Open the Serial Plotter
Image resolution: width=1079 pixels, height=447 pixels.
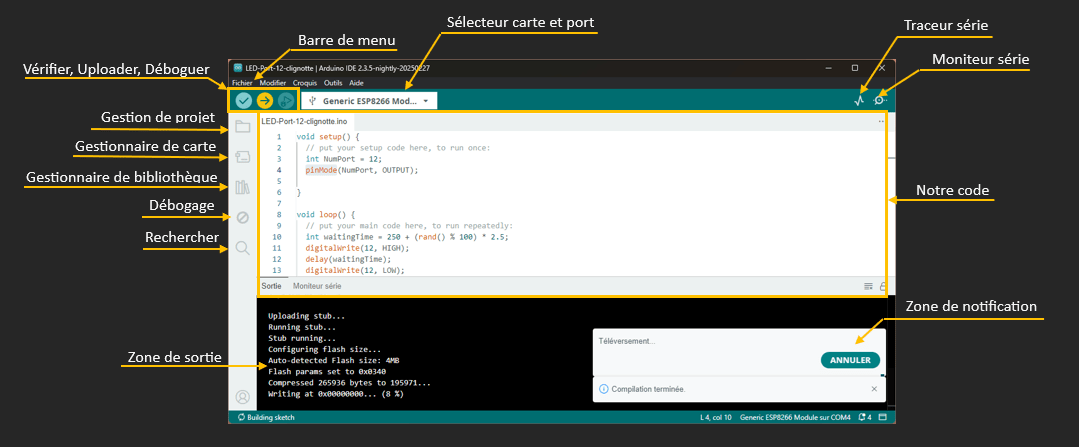coord(859,100)
